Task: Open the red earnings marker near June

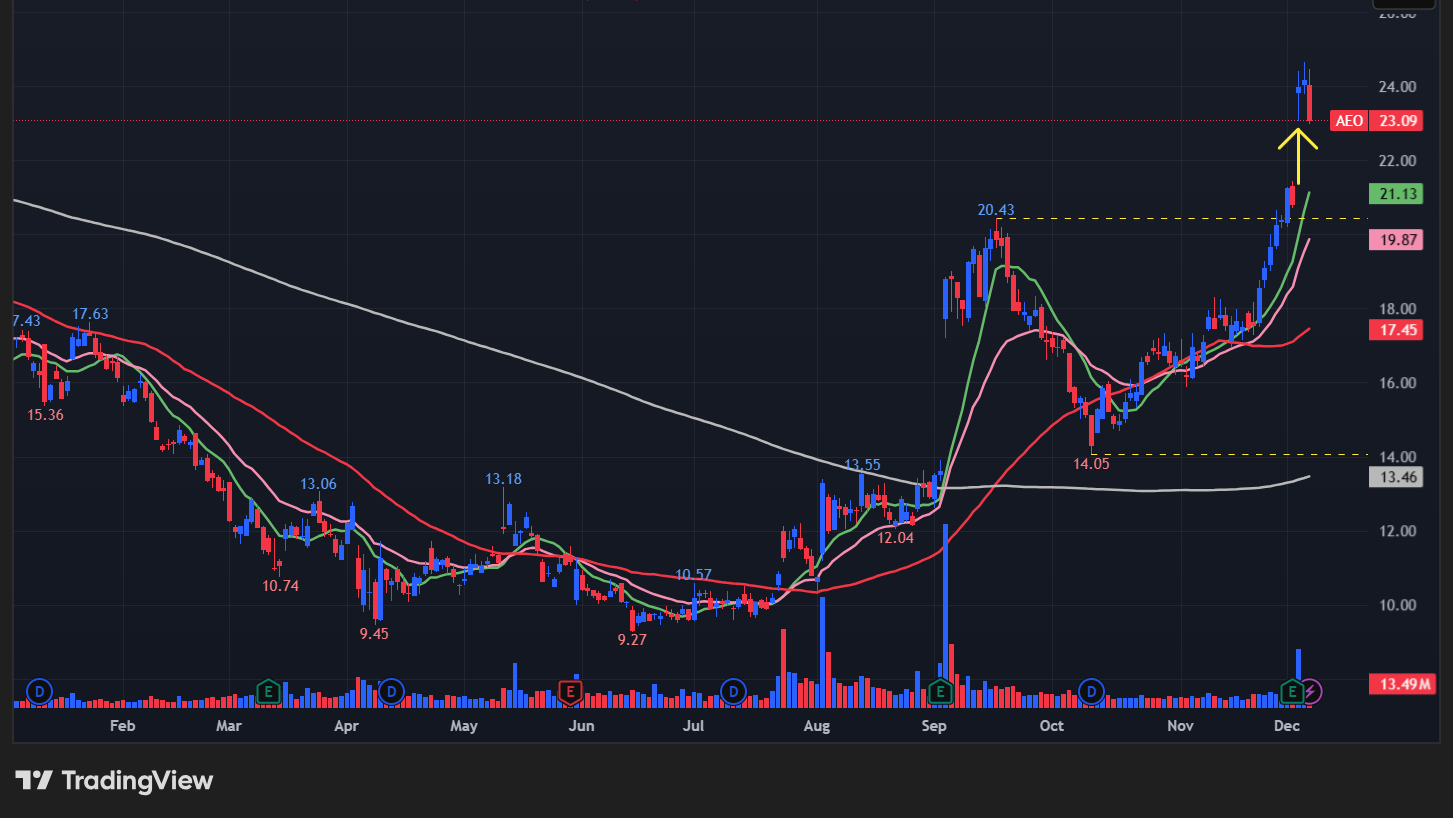Action: click(x=570, y=690)
